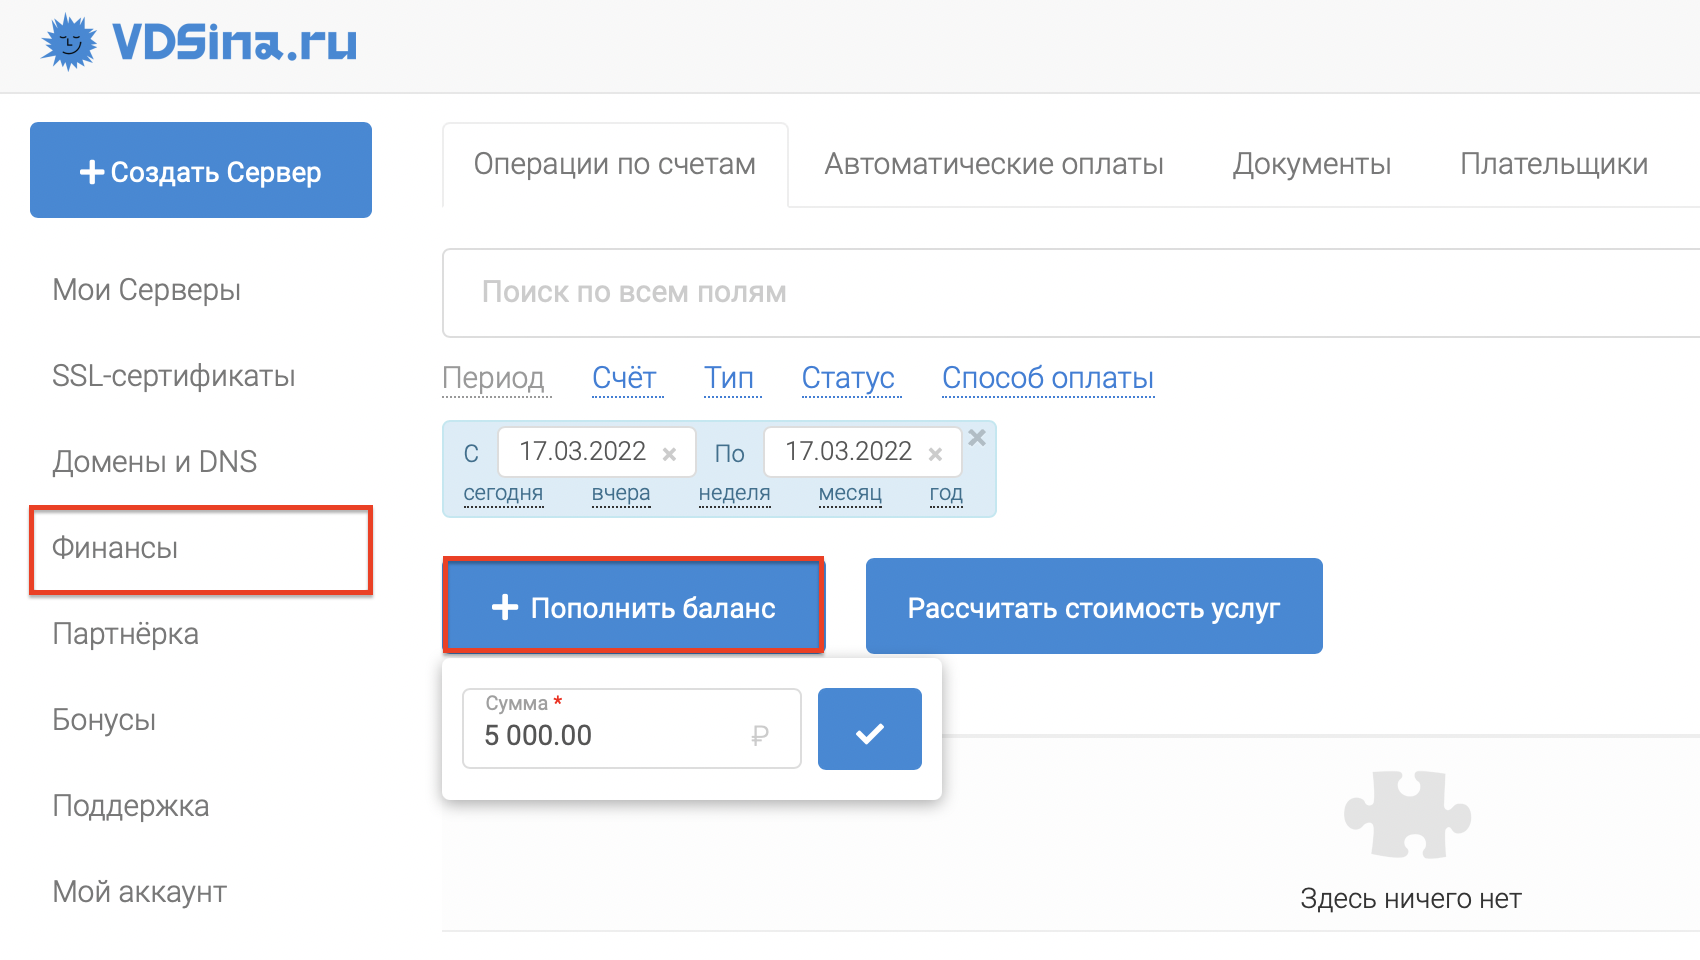Set period to год
This screenshot has height=960, width=1700.
pyautogui.click(x=946, y=493)
